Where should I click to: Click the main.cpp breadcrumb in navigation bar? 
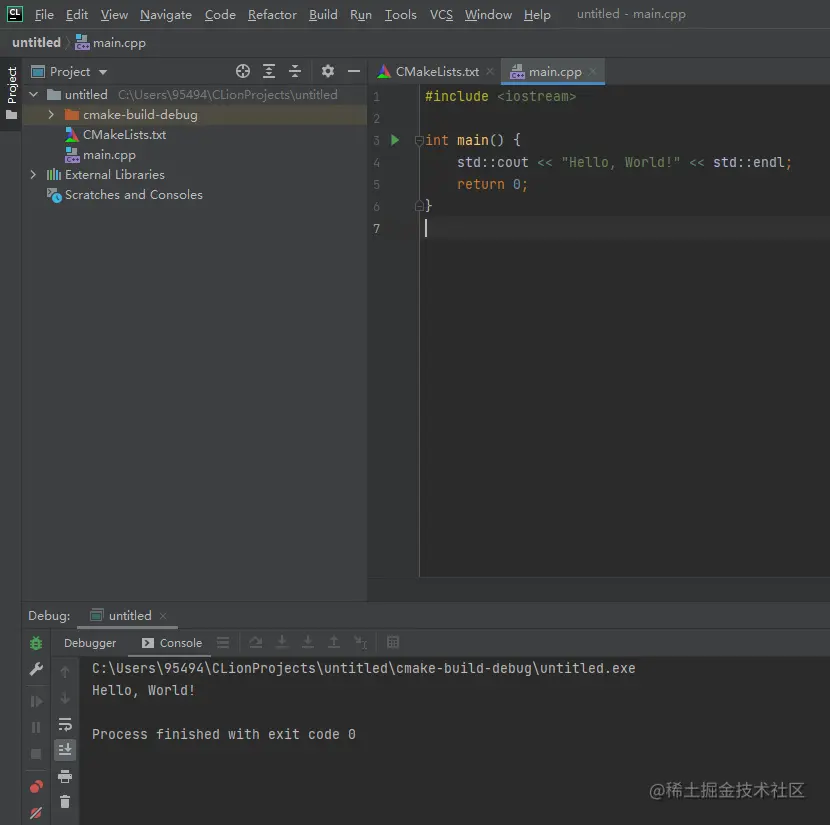click(x=110, y=43)
